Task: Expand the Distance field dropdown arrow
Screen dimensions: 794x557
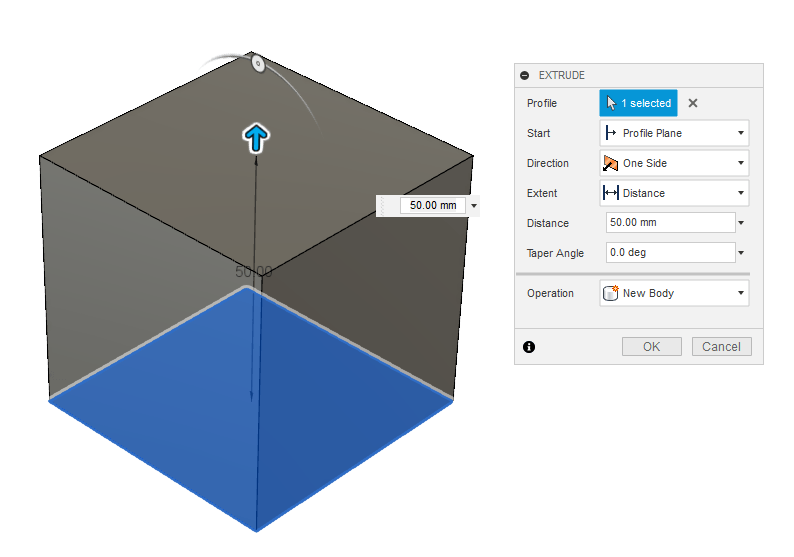Action: click(741, 223)
